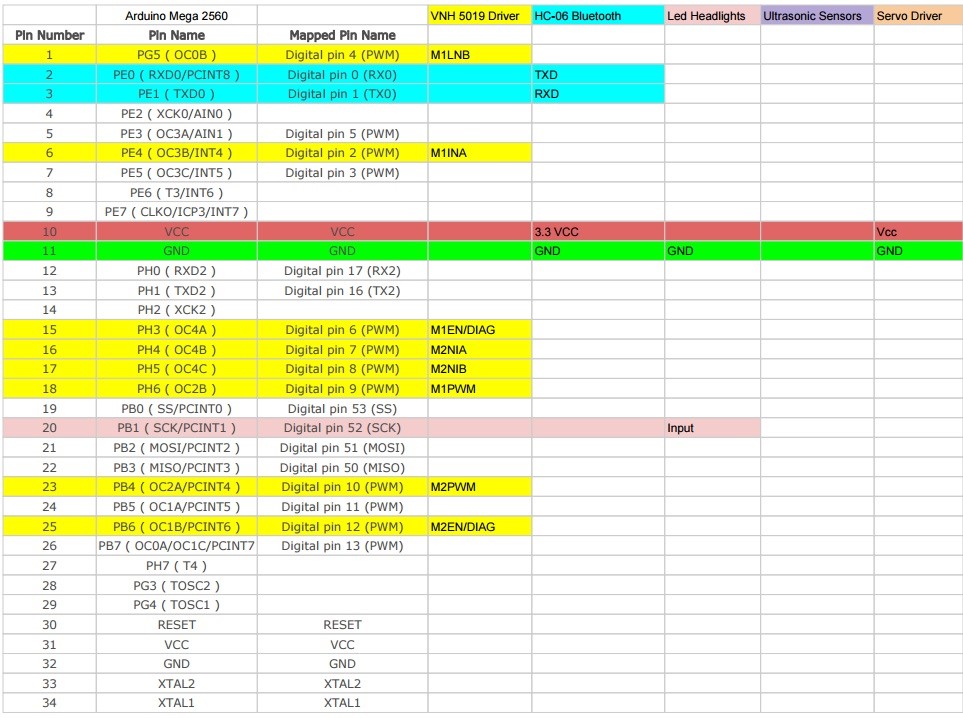Select the 'M2NIA' cell
This screenshot has height=718, width=963.
pyautogui.click(x=480, y=349)
